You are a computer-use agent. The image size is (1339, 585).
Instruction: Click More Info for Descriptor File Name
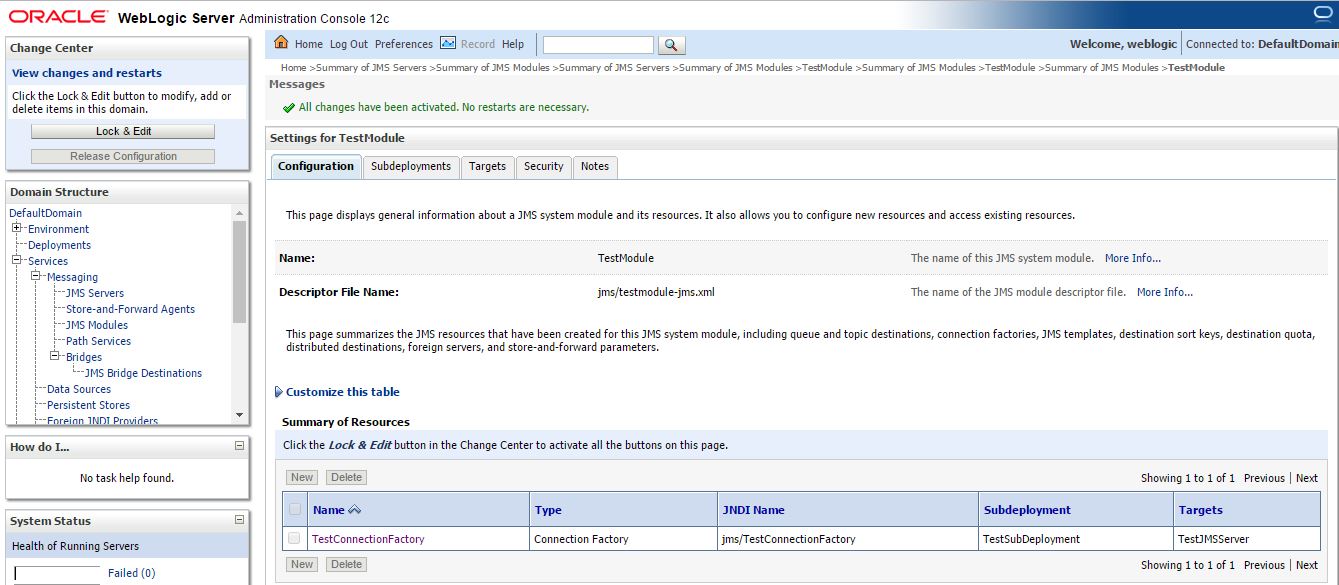pos(1165,292)
